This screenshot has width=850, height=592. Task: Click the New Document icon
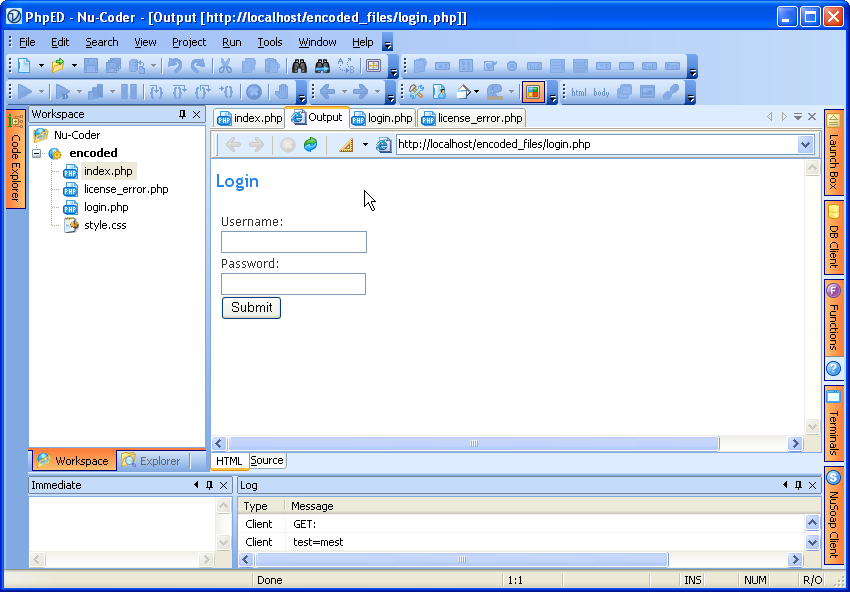(x=25, y=66)
